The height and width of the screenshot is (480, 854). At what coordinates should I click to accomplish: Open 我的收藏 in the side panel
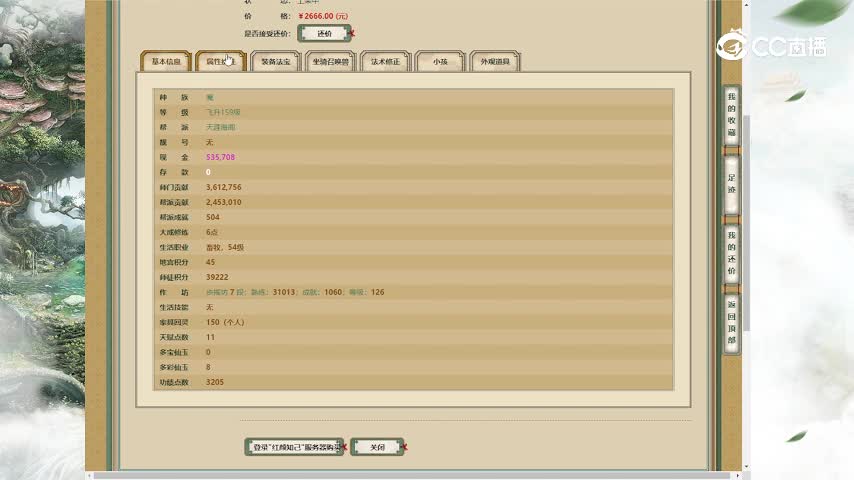tap(731, 113)
